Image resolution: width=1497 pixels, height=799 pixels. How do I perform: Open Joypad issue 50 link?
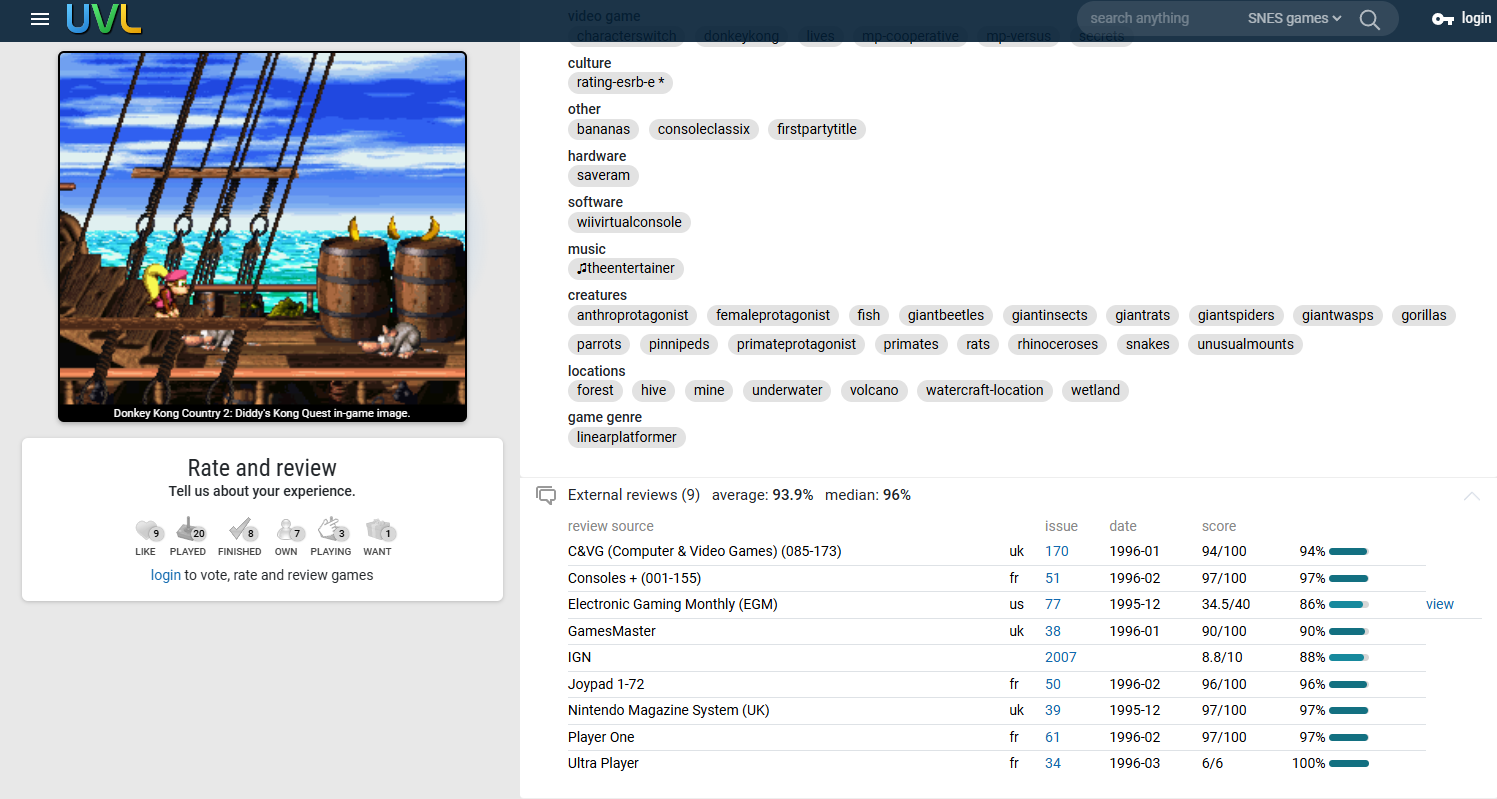coord(1053,684)
